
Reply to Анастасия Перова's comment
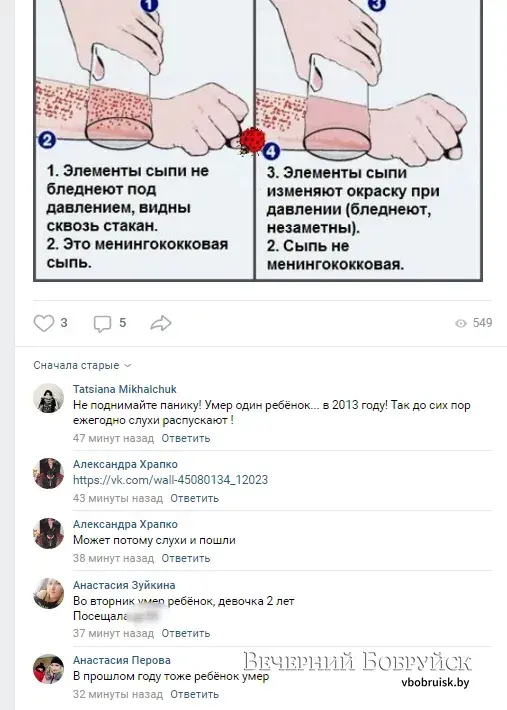(x=194, y=694)
